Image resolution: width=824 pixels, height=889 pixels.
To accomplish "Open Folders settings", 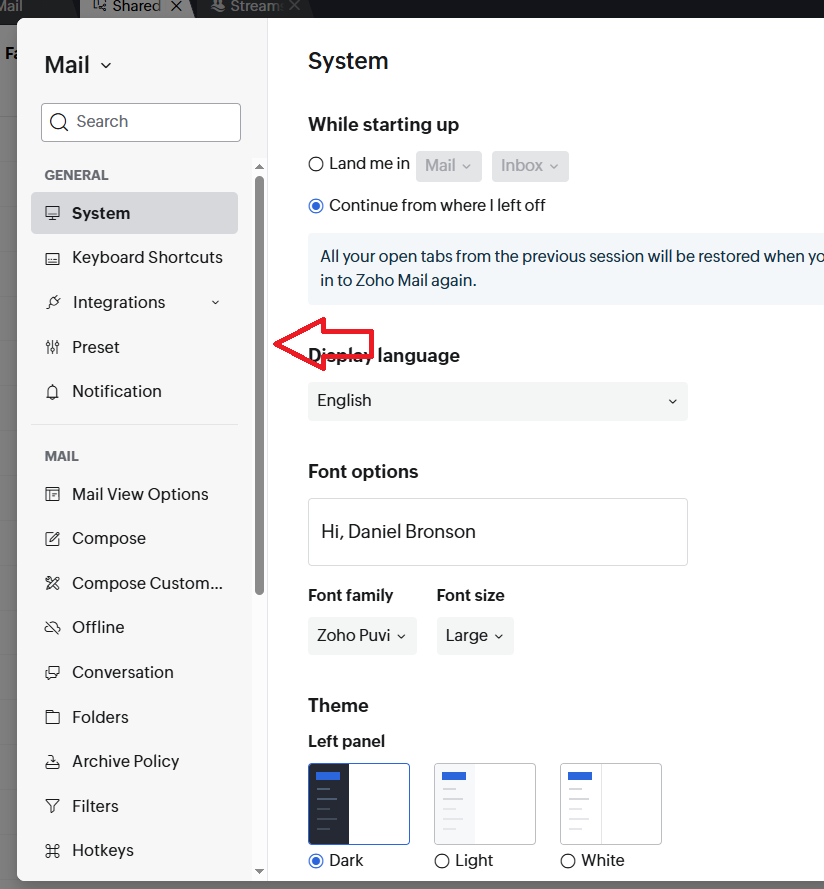I will coord(134,717).
